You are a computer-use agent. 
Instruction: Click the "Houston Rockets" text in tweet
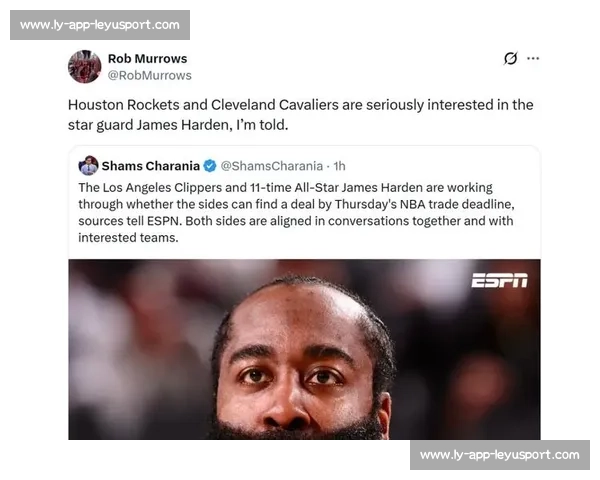click(x=124, y=105)
